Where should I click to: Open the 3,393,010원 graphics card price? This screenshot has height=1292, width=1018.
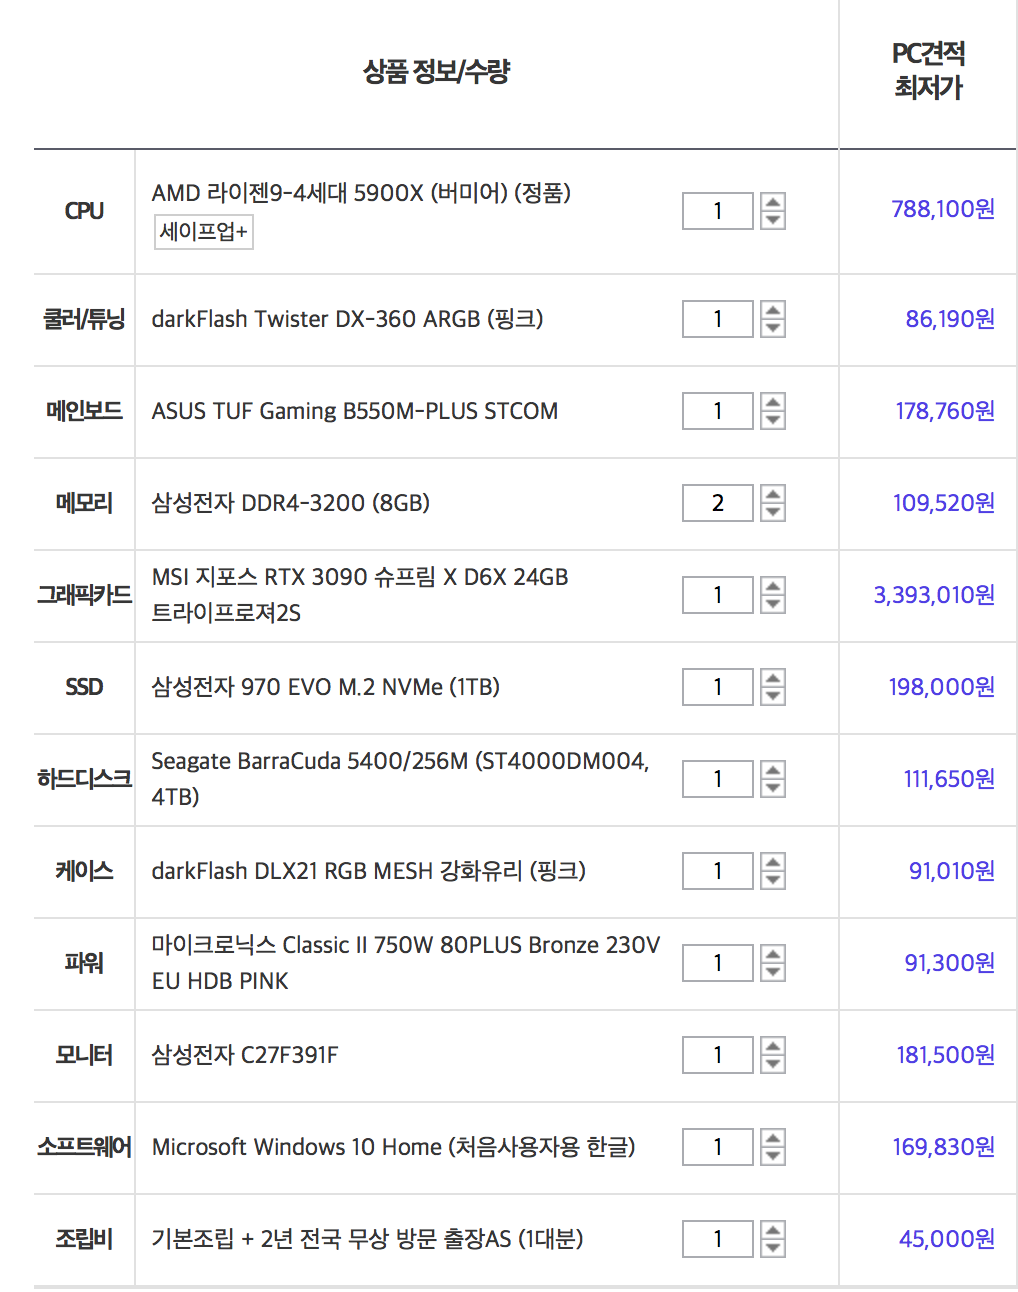point(934,595)
